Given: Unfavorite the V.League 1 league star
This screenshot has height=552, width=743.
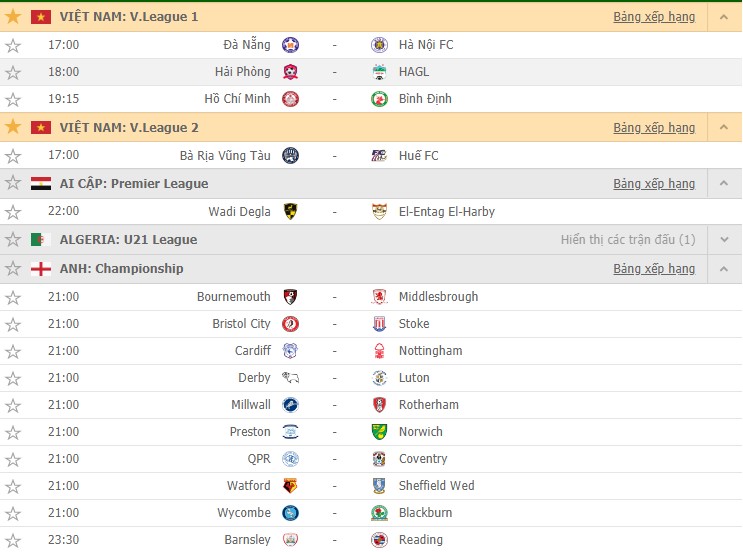Looking at the screenshot, I should [13, 17].
